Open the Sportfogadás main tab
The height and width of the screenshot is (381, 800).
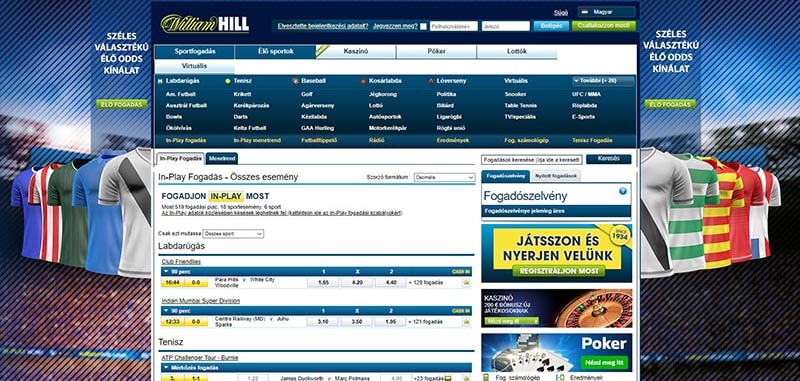195,52
